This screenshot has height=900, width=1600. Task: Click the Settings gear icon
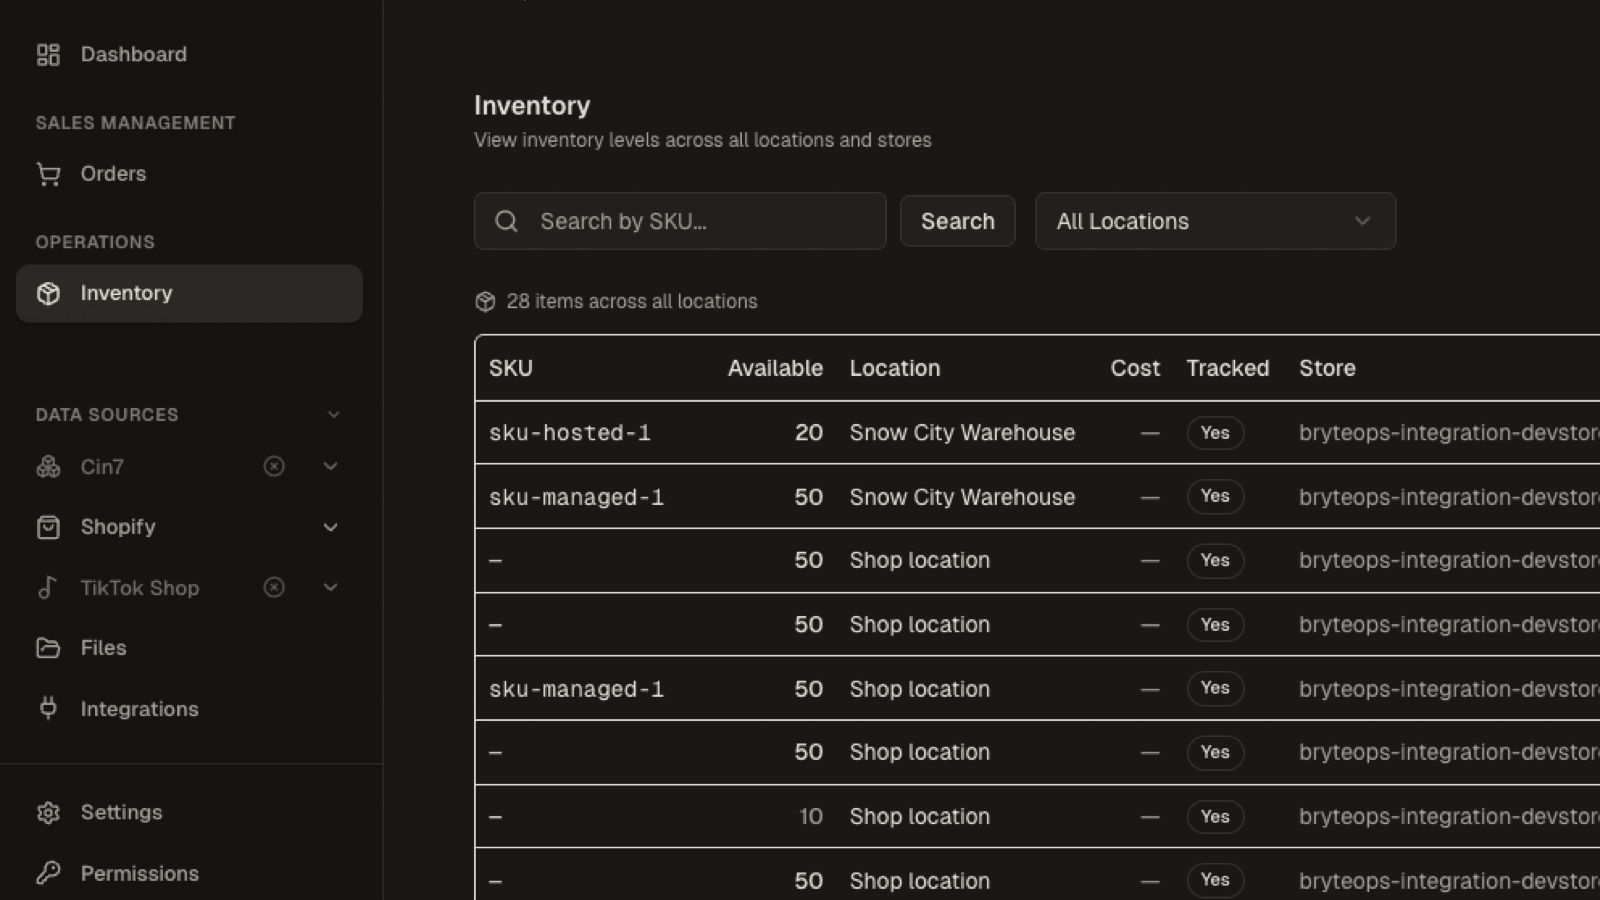tap(48, 812)
